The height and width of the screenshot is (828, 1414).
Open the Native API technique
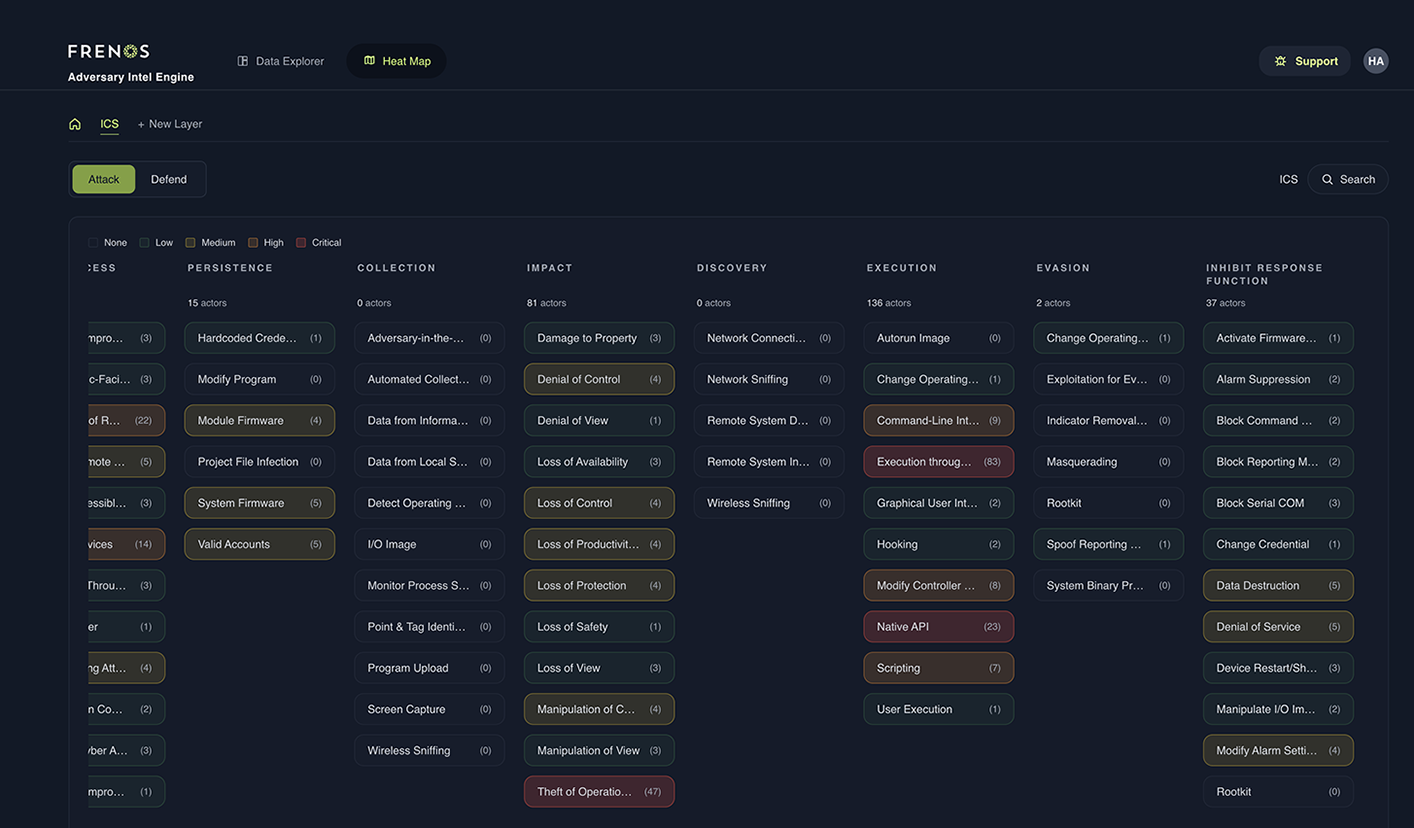click(938, 627)
